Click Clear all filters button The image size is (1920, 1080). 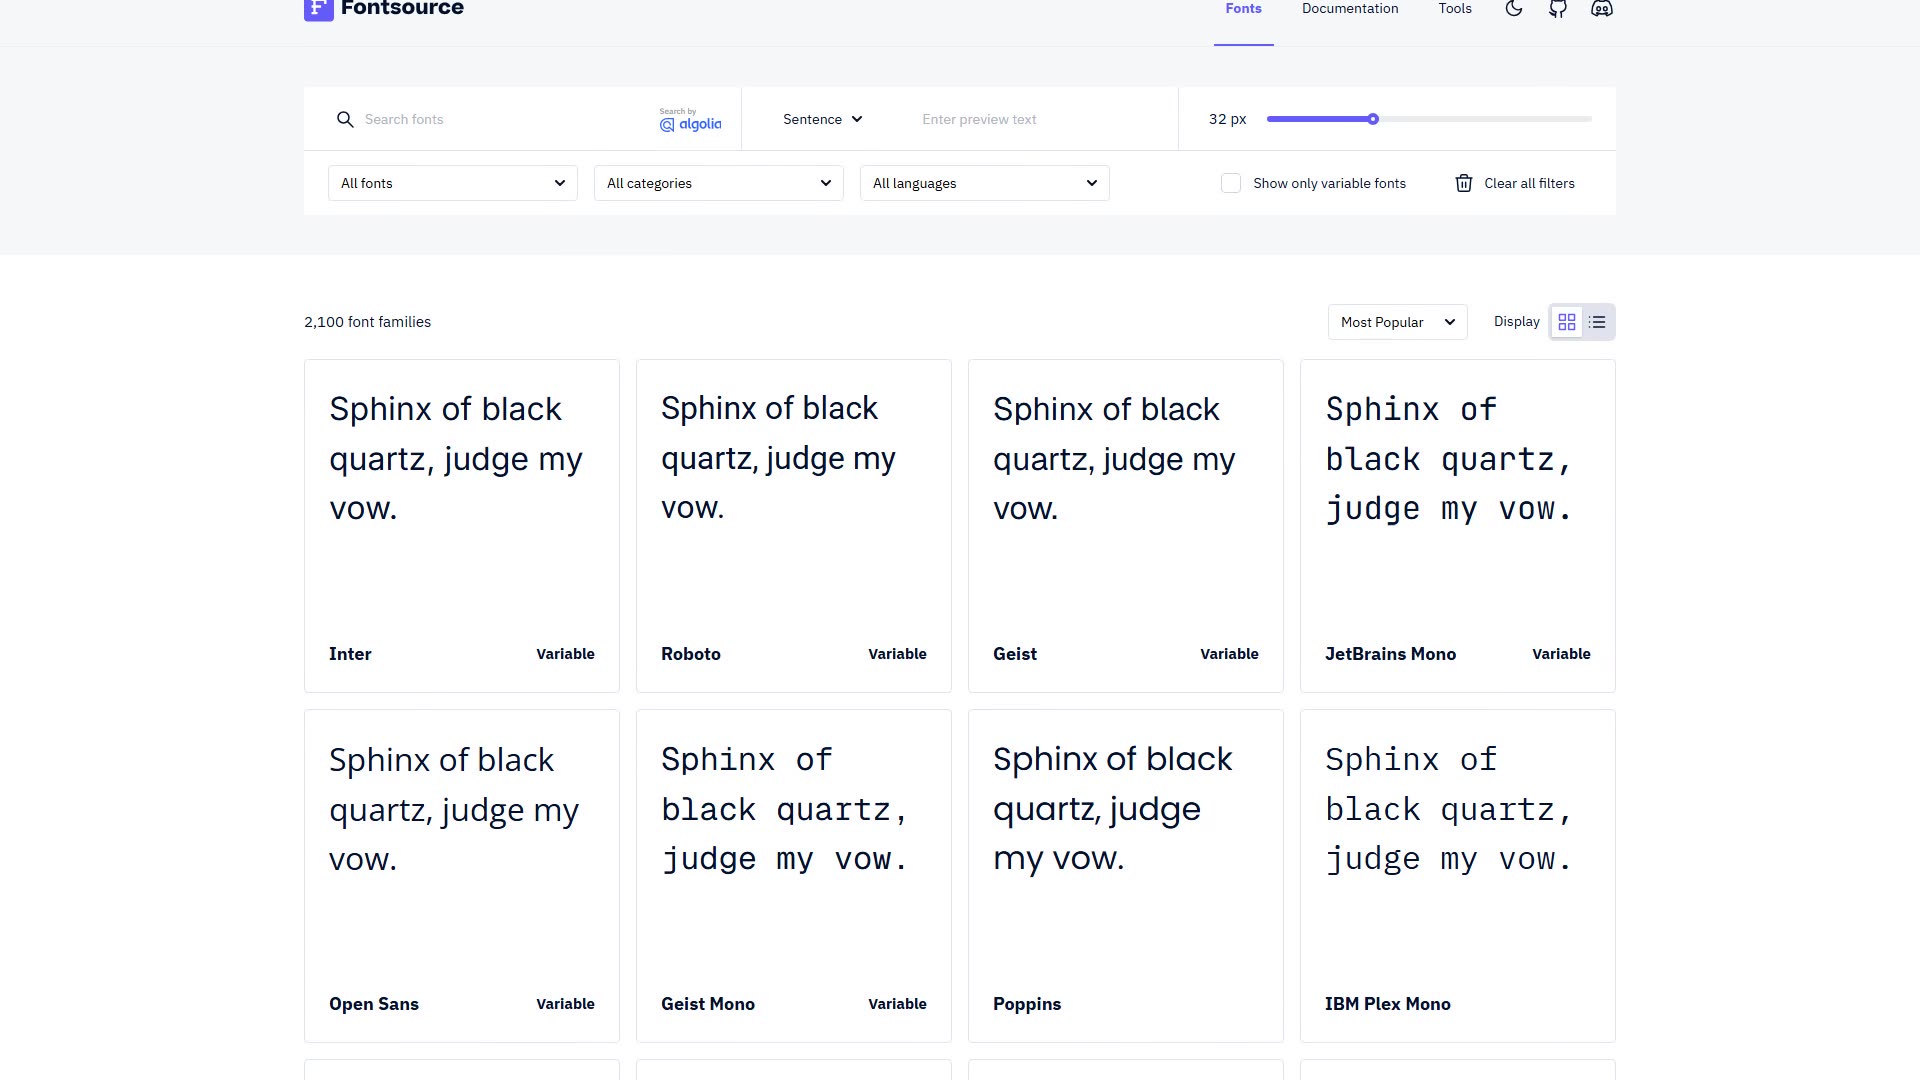(x=1515, y=183)
